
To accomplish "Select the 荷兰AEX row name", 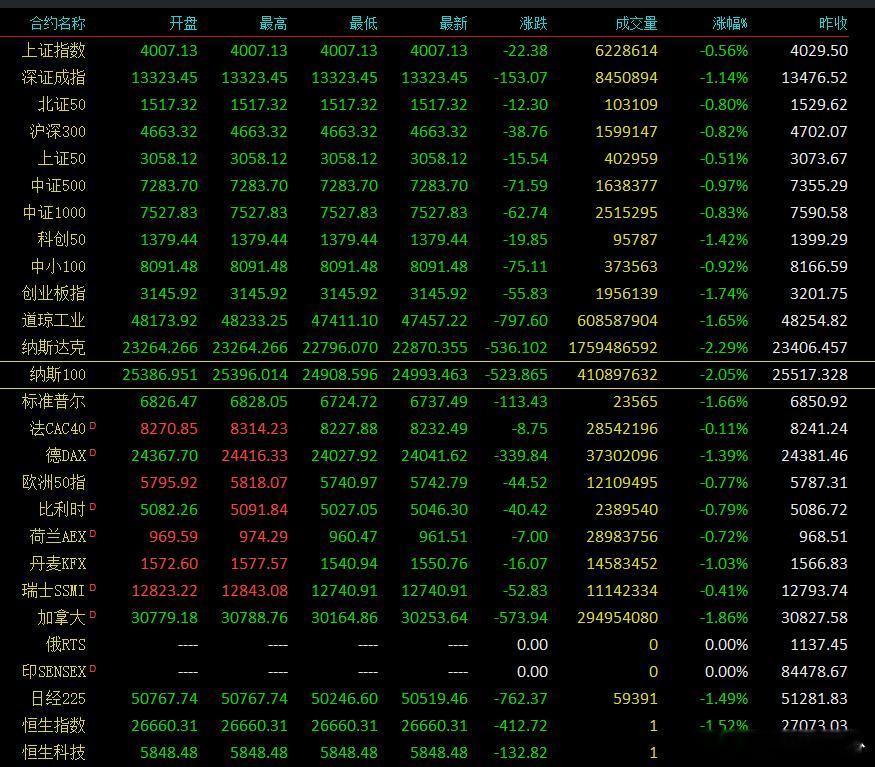I will [57, 536].
